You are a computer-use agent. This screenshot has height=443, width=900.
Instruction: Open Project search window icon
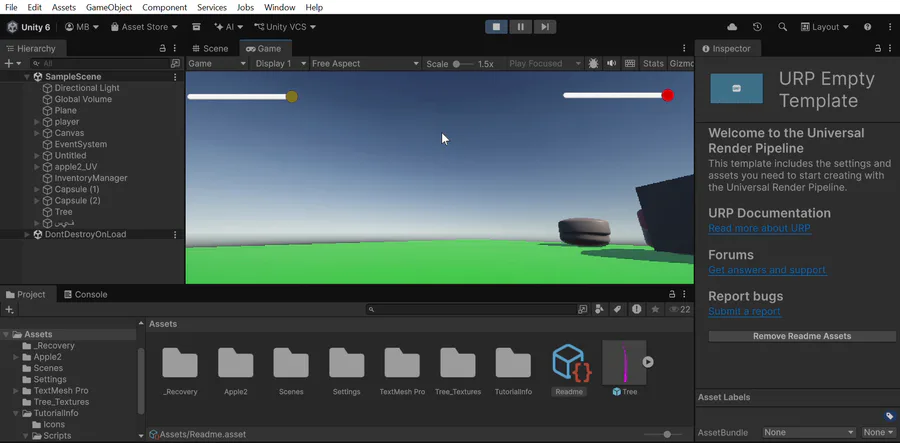(583, 309)
